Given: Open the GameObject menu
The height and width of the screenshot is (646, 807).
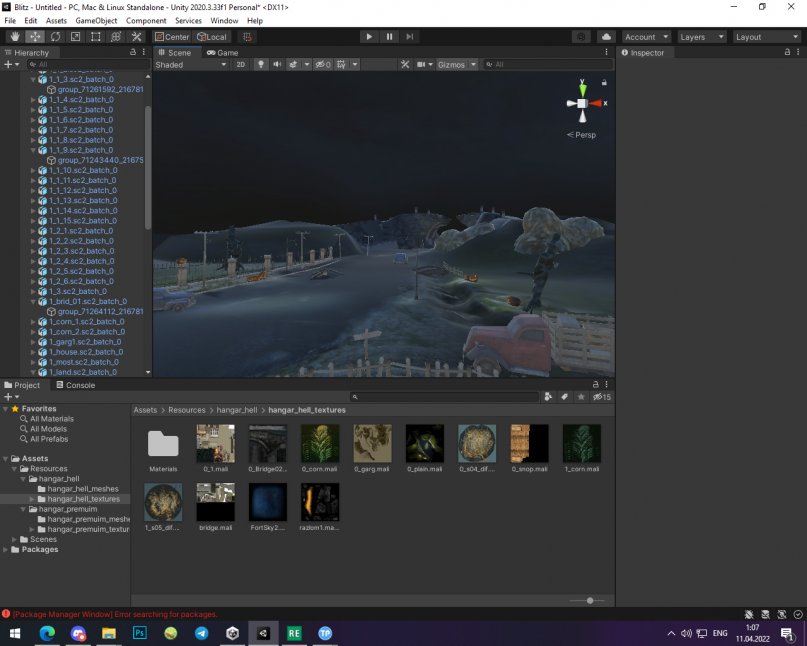Looking at the screenshot, I should [x=97, y=20].
